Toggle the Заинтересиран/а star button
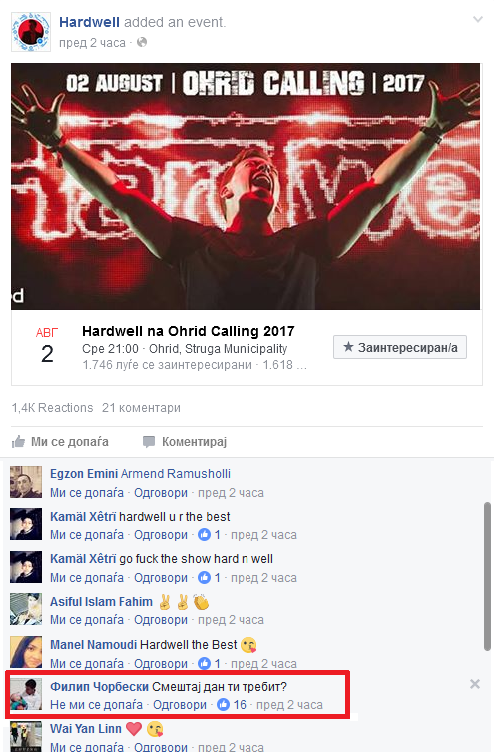494x752 pixels. [x=400, y=347]
